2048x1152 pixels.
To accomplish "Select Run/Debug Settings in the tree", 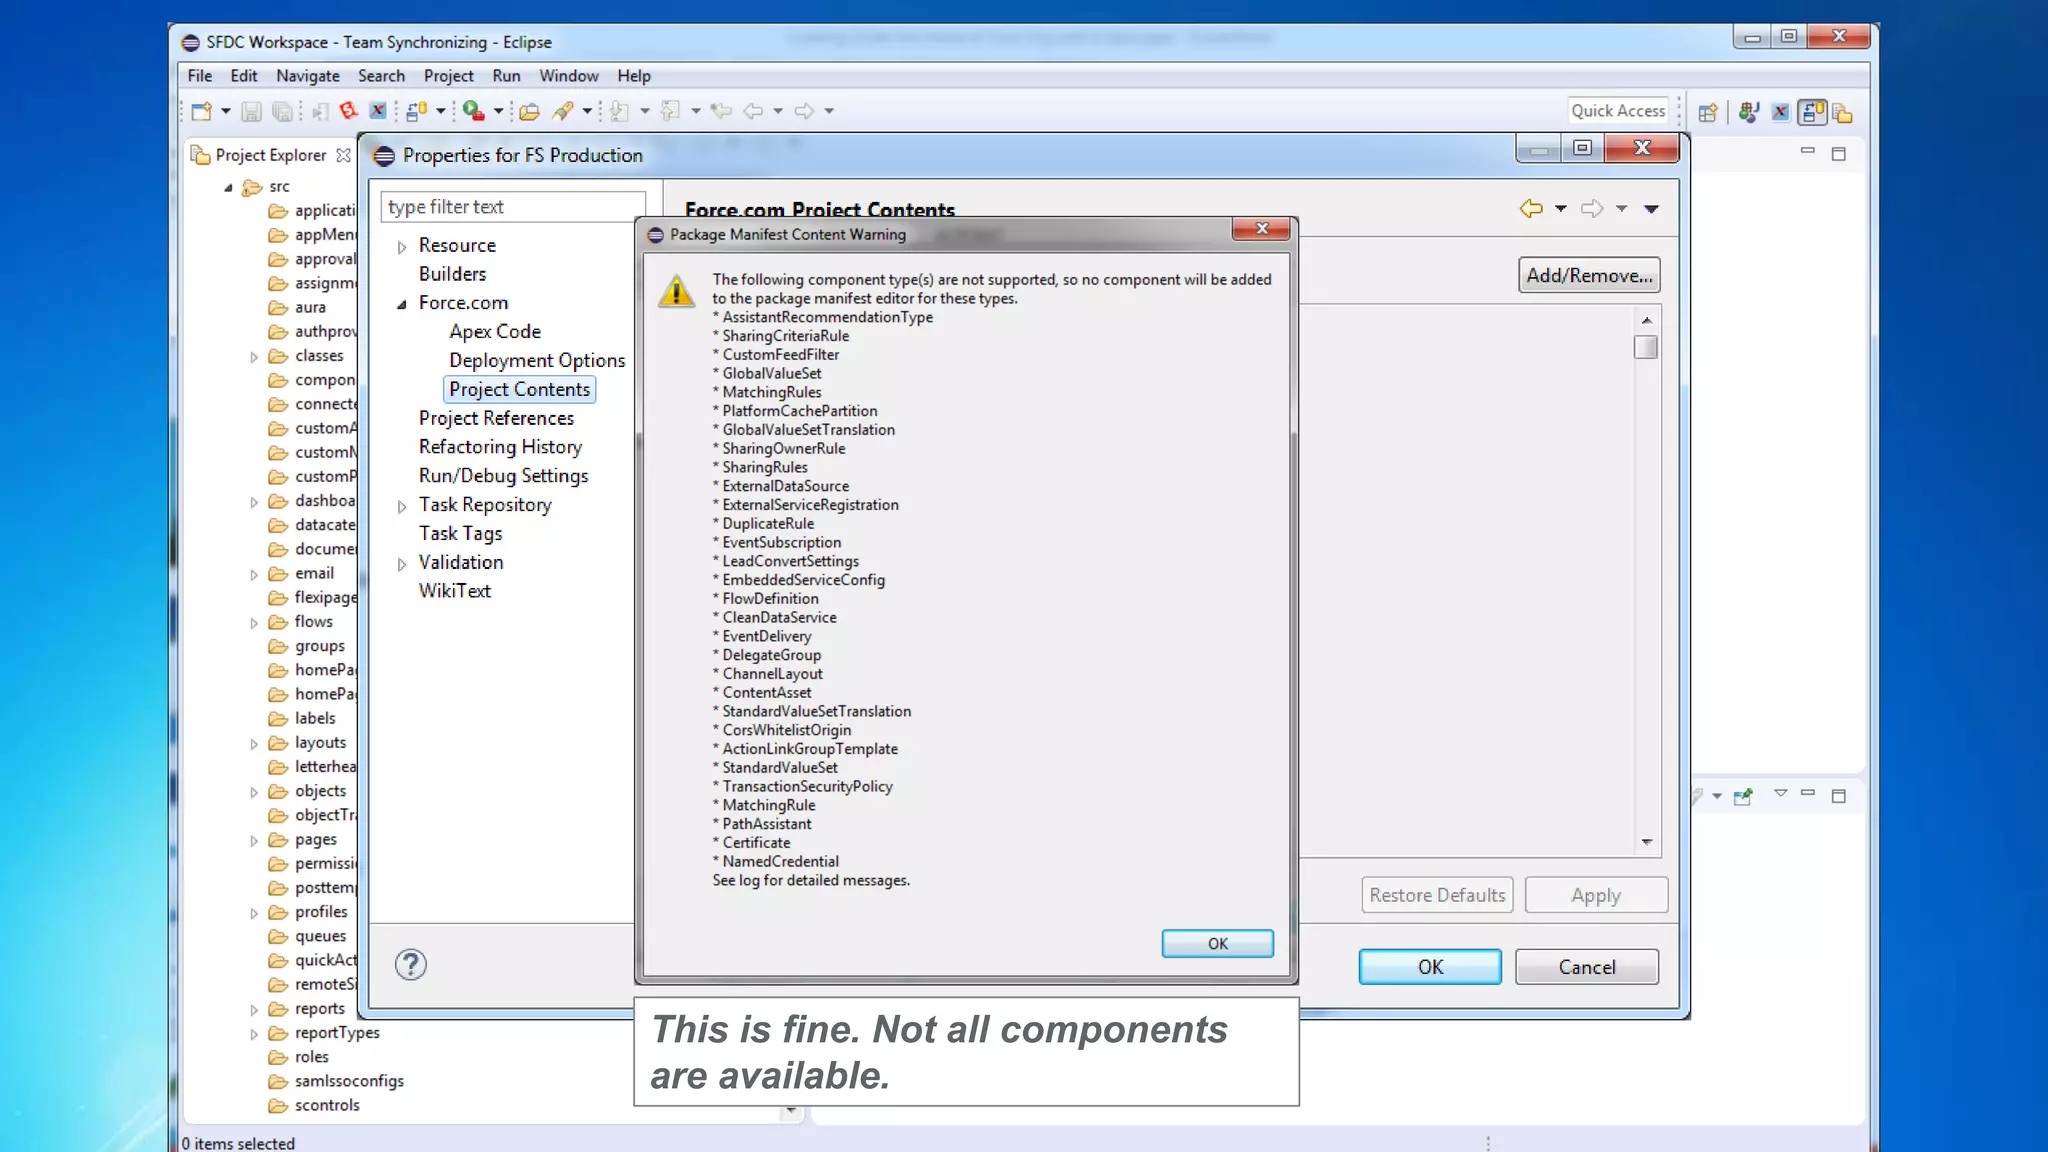I will tap(503, 477).
